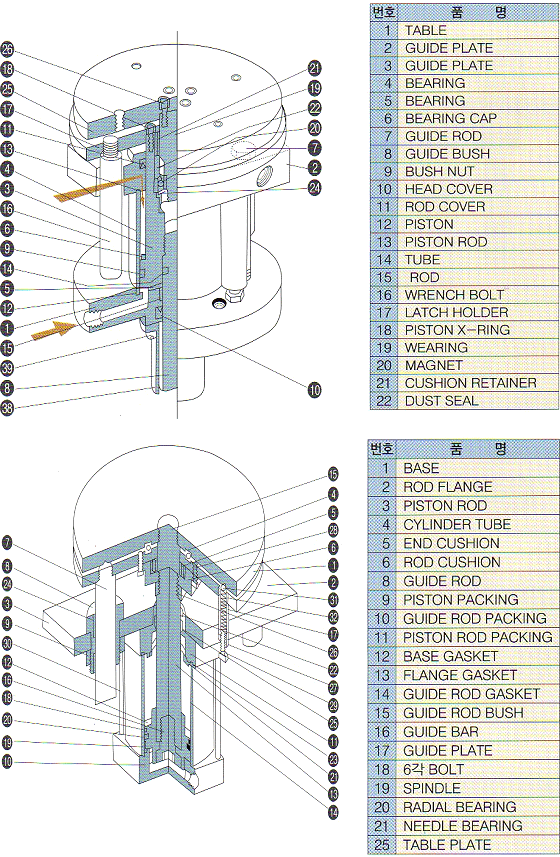
Task: Click LATCH HOLDER in the list
Action: point(464,312)
